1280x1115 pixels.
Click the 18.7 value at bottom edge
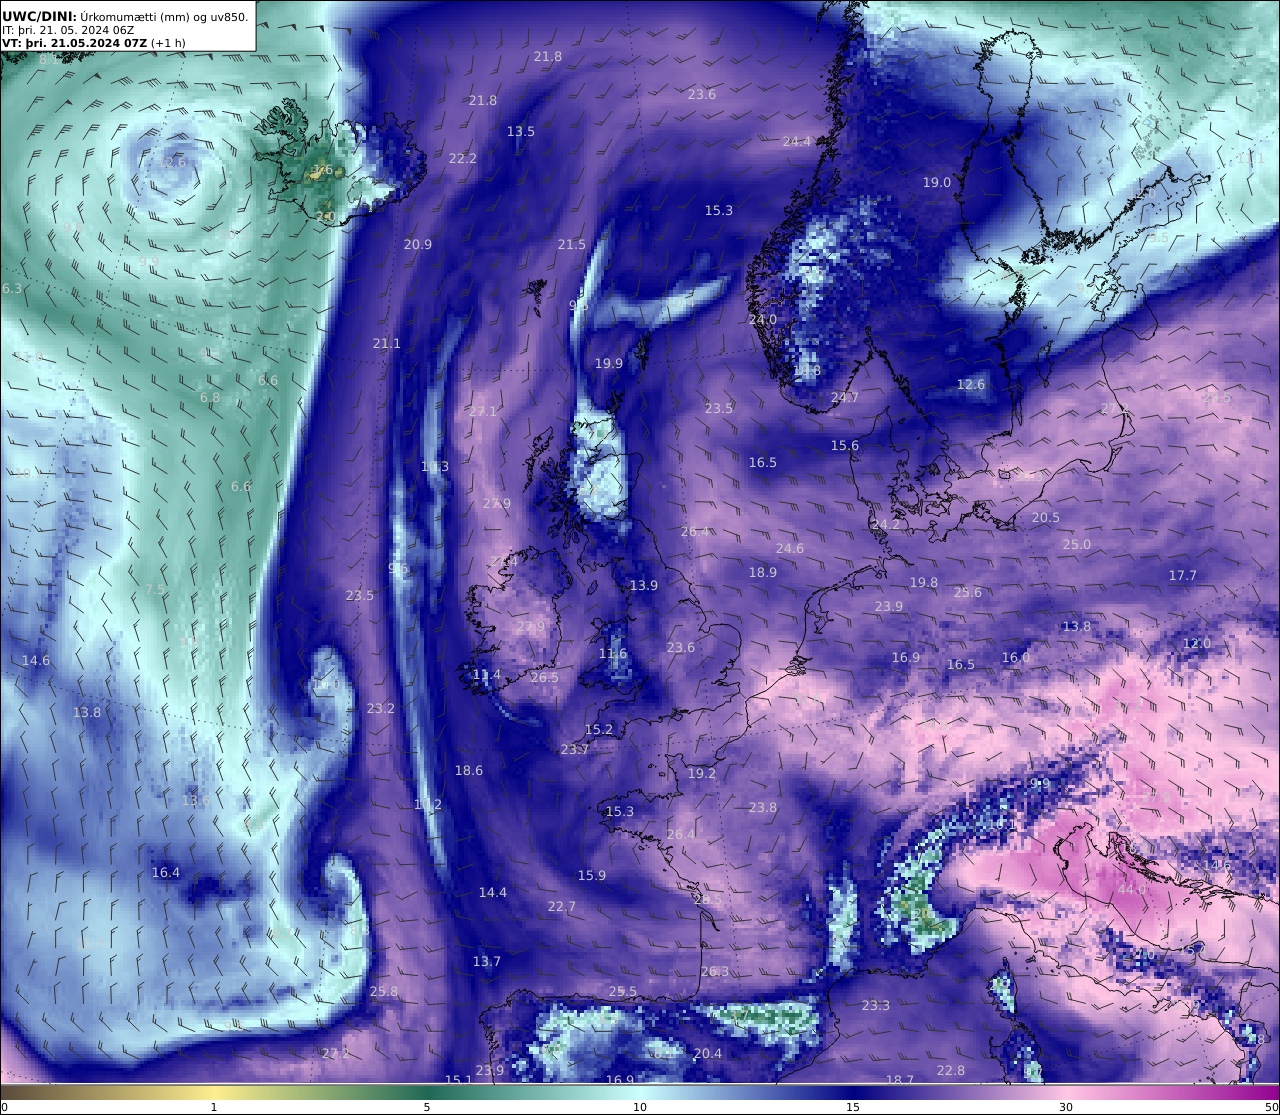[900, 1081]
